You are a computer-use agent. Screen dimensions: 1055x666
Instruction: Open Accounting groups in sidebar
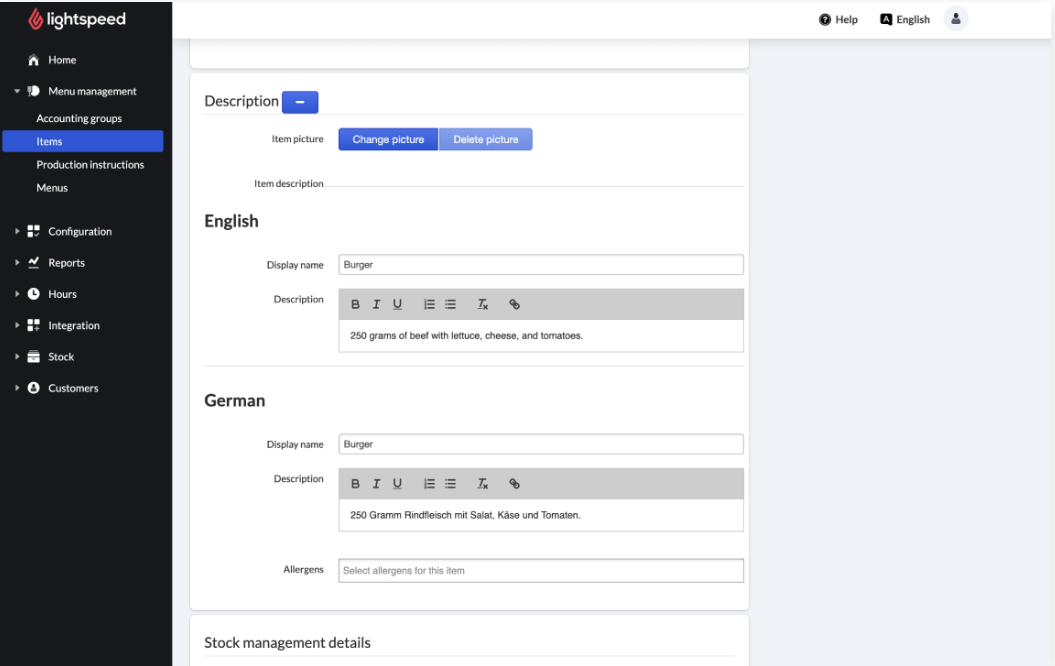point(79,119)
